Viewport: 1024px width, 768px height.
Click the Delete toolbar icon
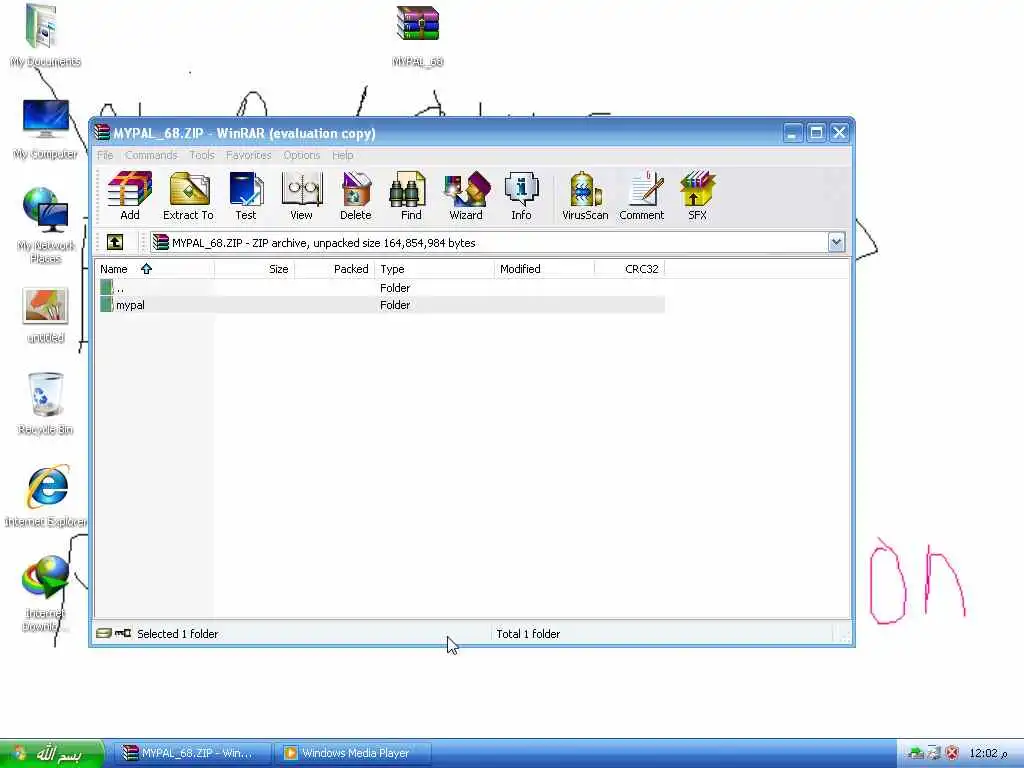pyautogui.click(x=355, y=195)
